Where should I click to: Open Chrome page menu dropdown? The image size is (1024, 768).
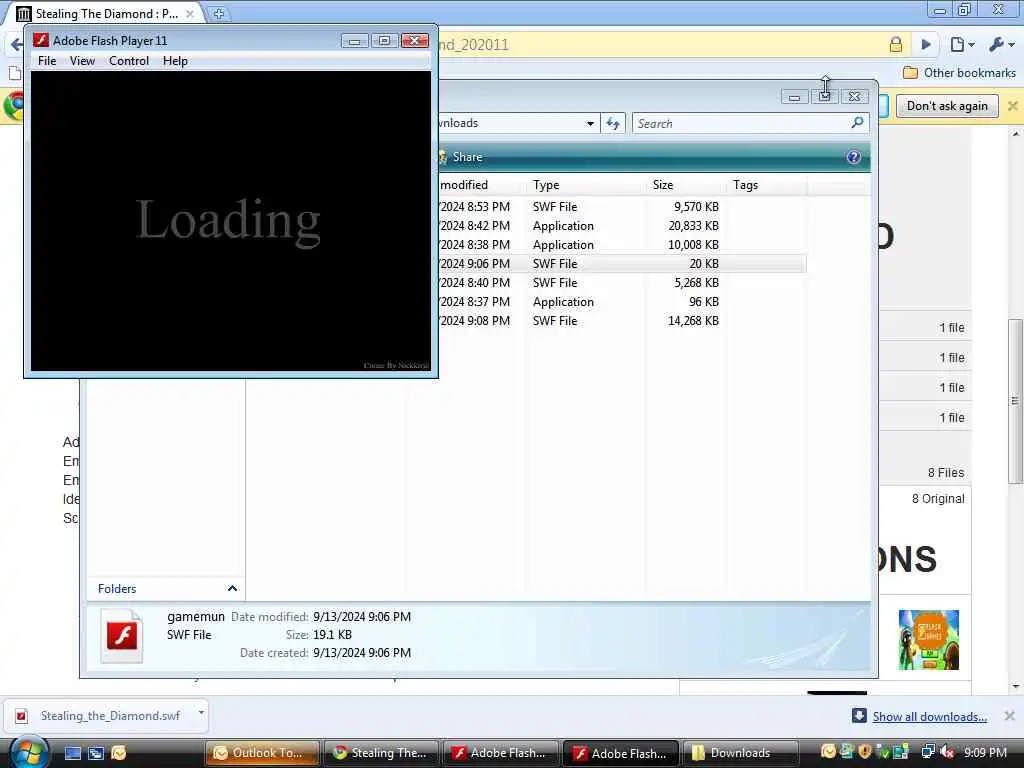point(962,44)
